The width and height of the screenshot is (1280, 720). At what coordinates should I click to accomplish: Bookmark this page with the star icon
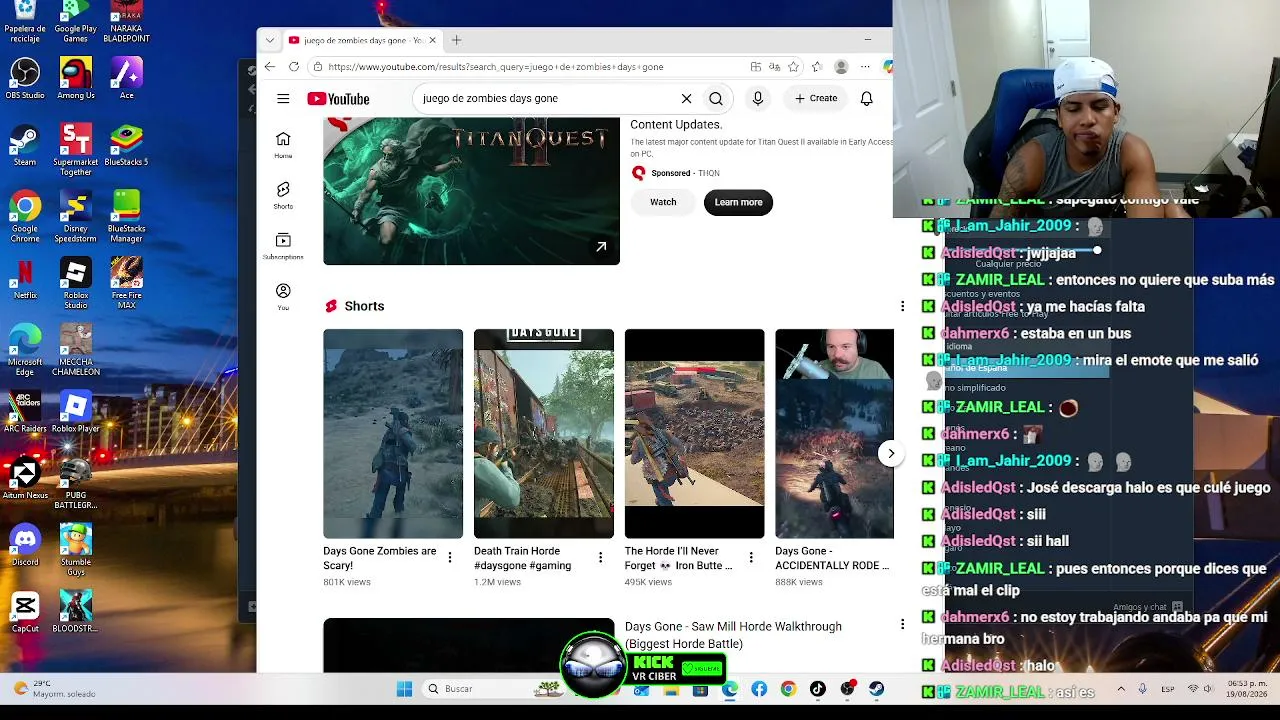pyautogui.click(x=793, y=67)
